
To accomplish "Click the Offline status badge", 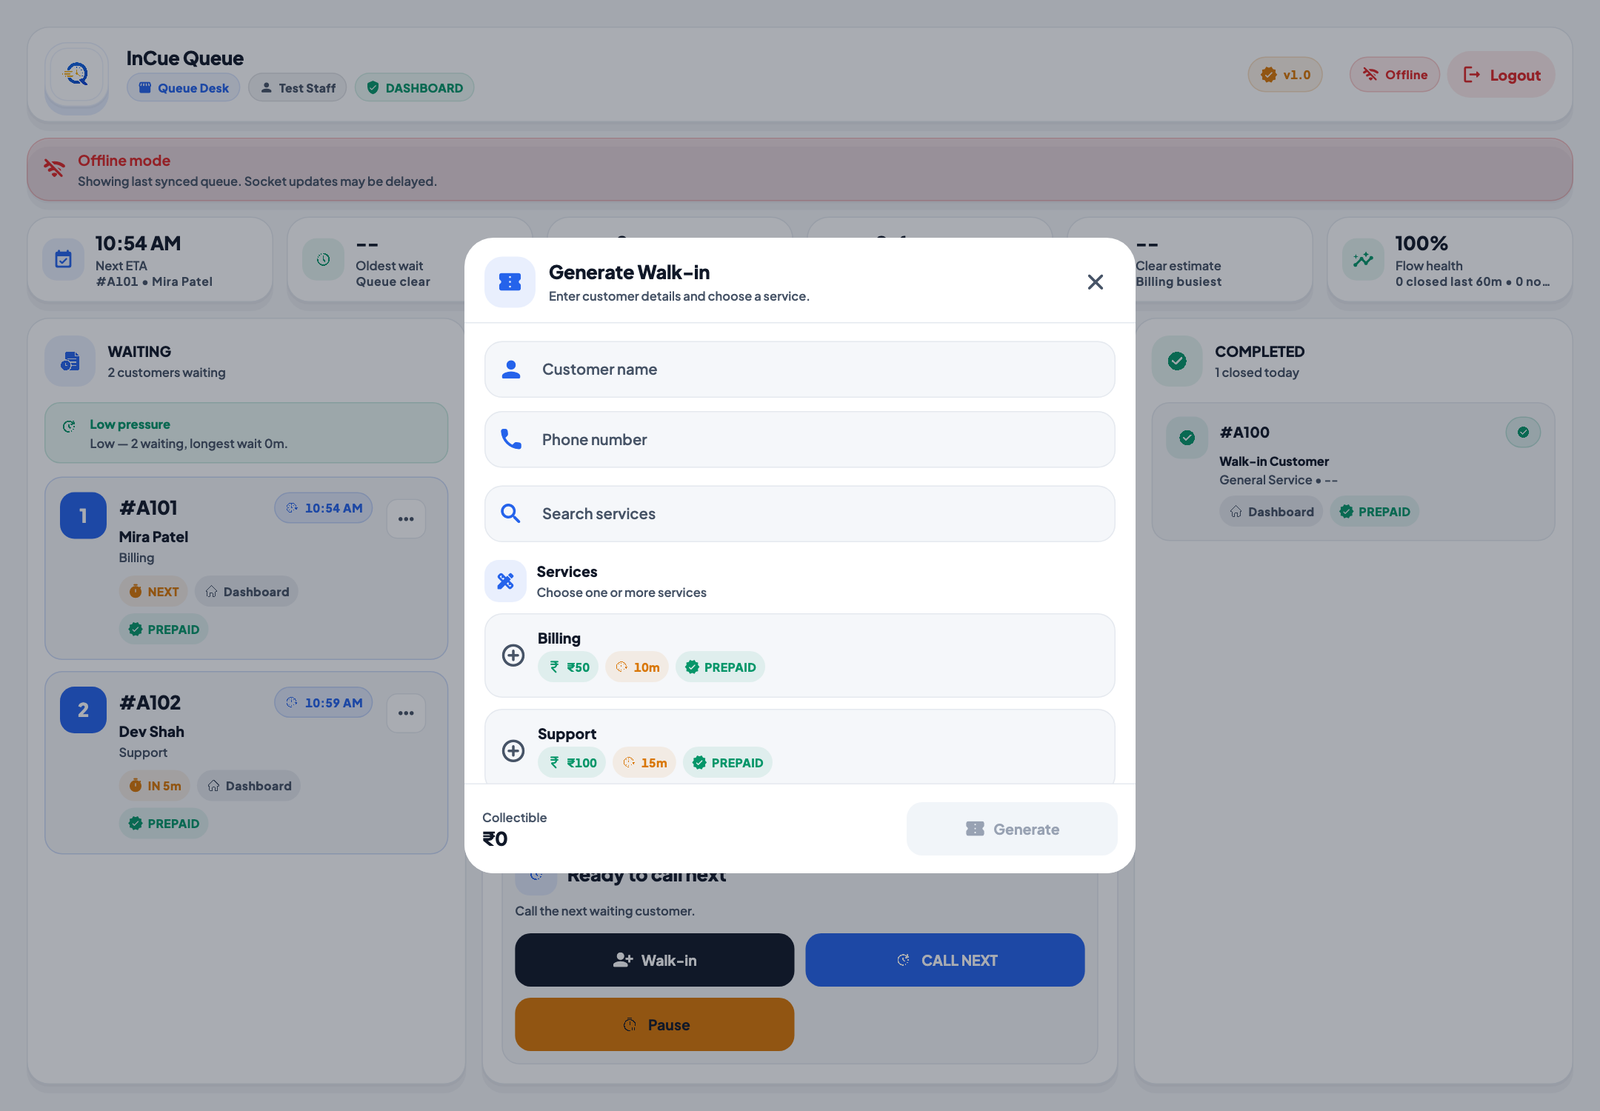I will [1395, 75].
